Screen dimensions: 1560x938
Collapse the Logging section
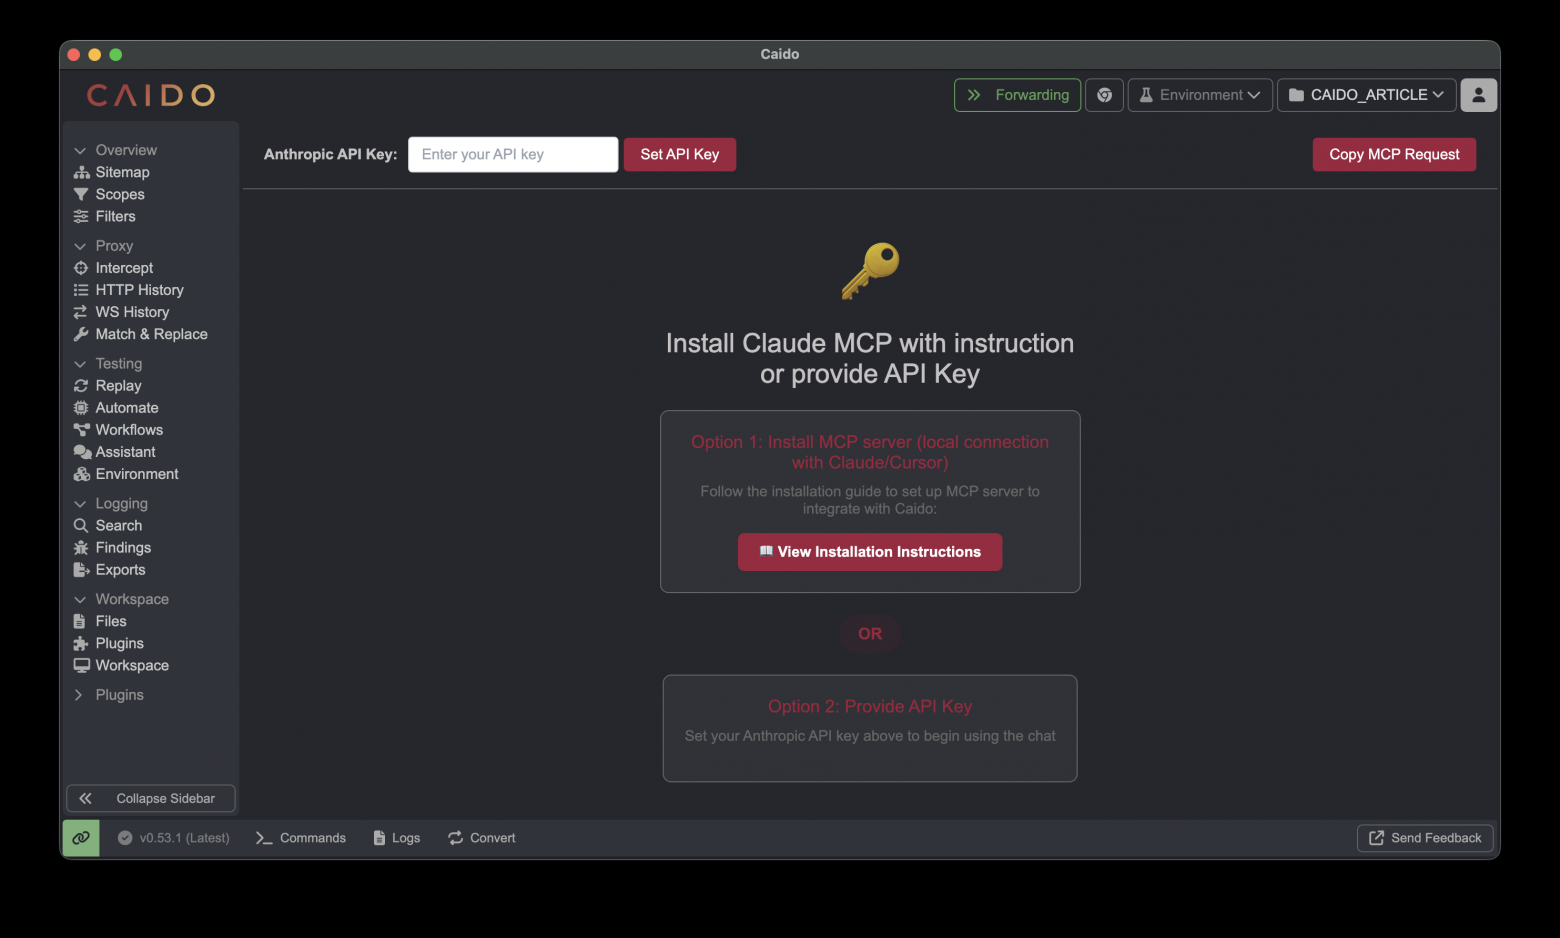(x=80, y=504)
